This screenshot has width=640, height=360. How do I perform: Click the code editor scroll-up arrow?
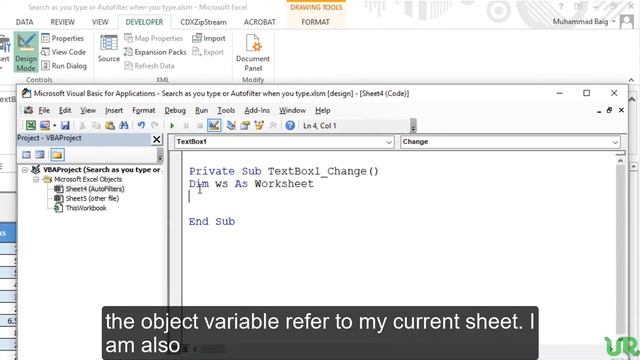(x=620, y=161)
